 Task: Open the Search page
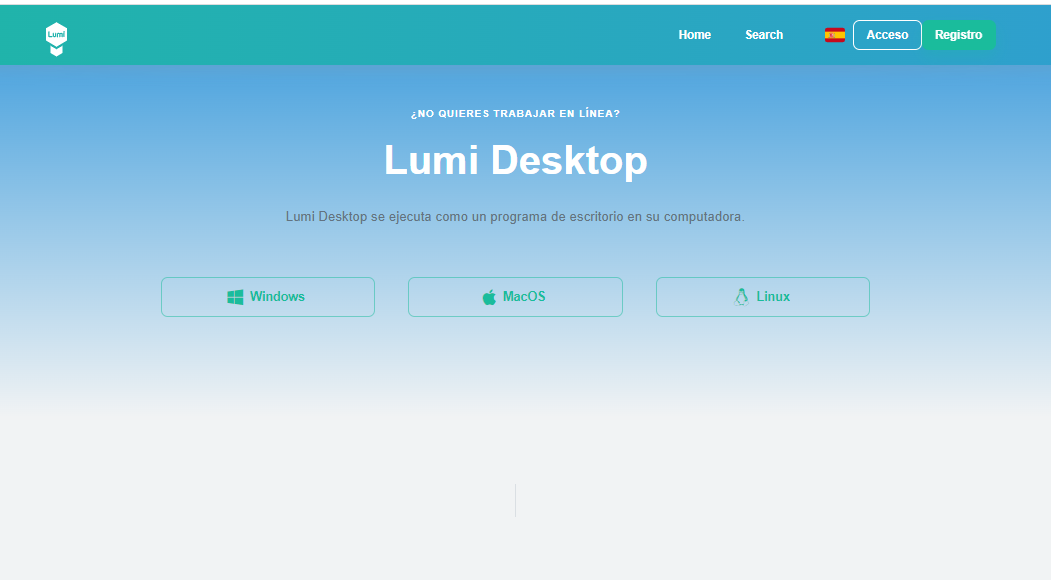coord(764,35)
